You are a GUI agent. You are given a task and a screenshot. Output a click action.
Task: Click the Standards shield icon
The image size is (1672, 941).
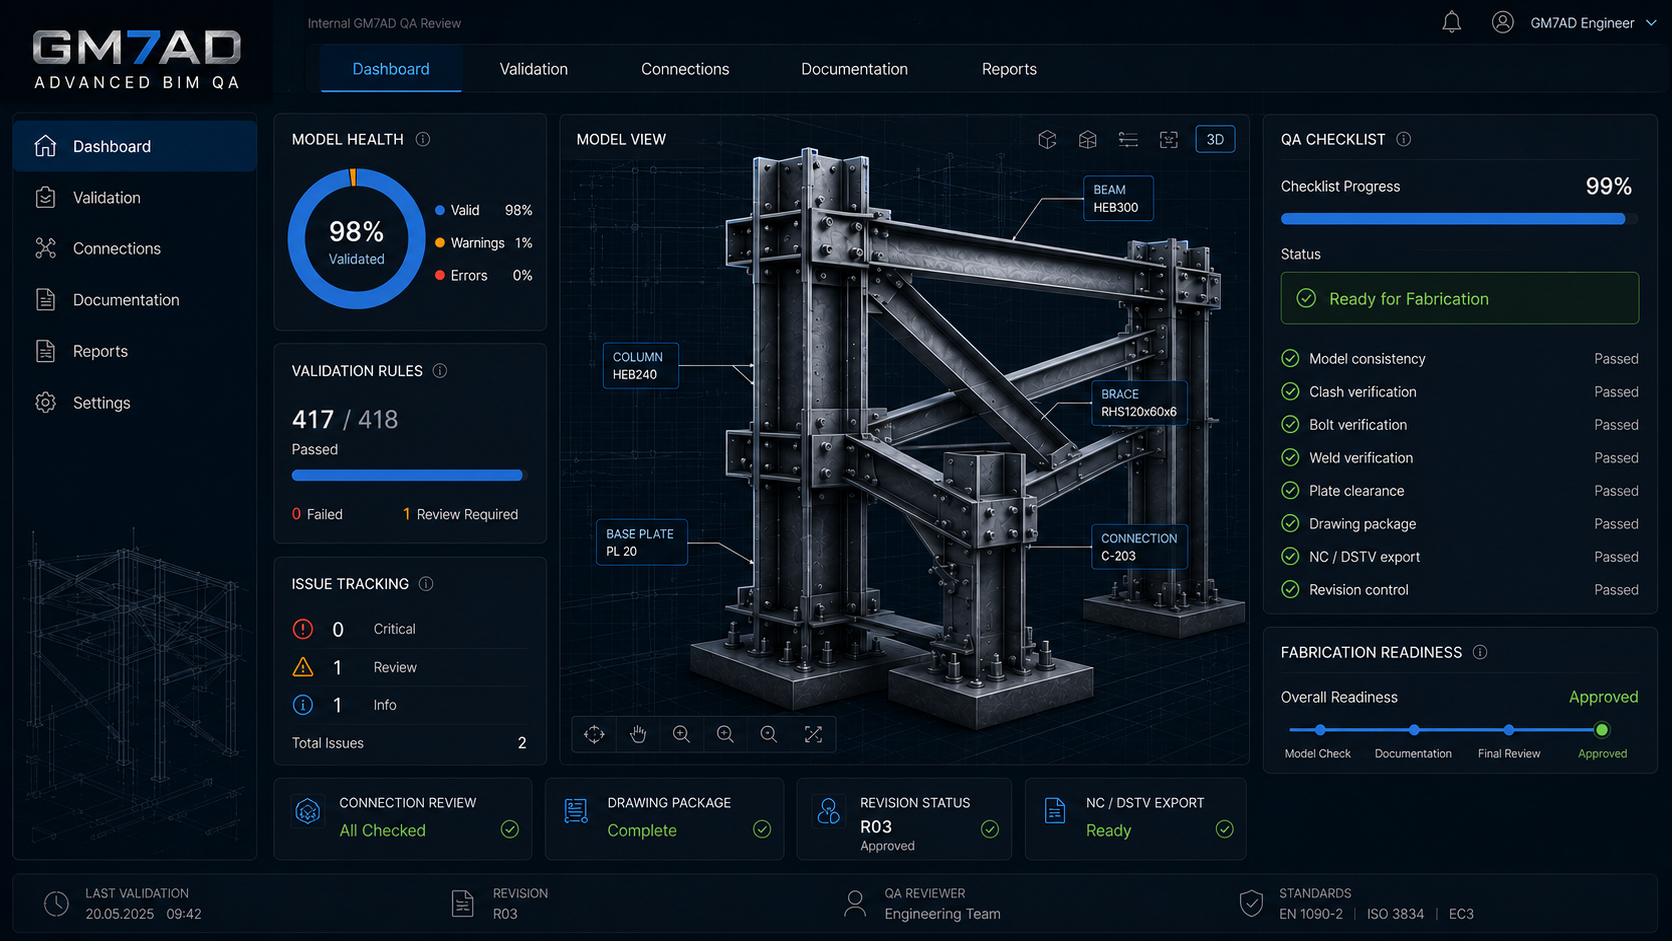click(x=1251, y=903)
